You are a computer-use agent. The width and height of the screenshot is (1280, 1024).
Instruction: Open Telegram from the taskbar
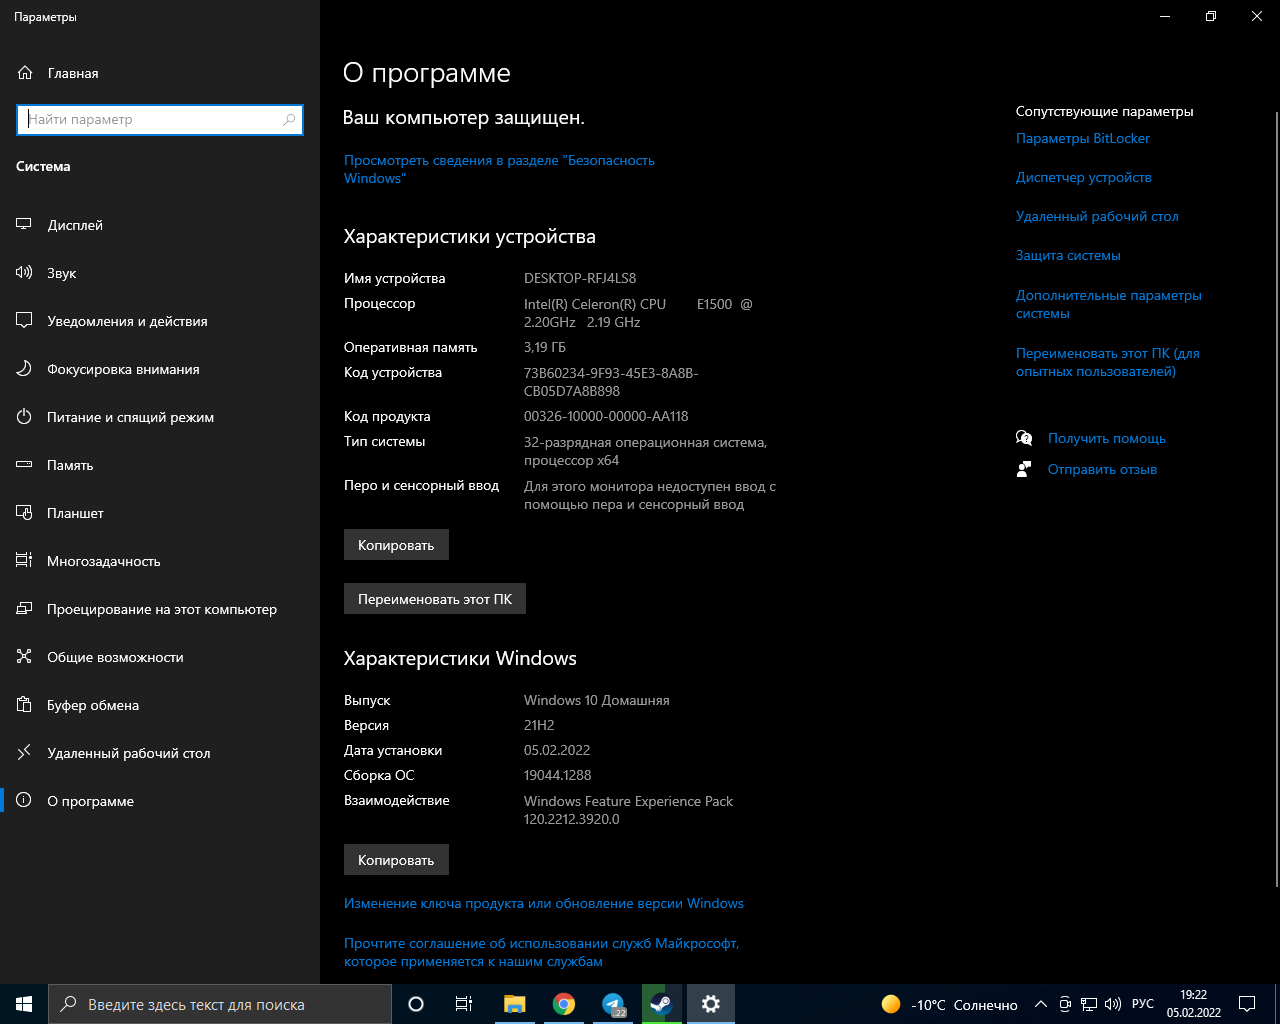(613, 1004)
